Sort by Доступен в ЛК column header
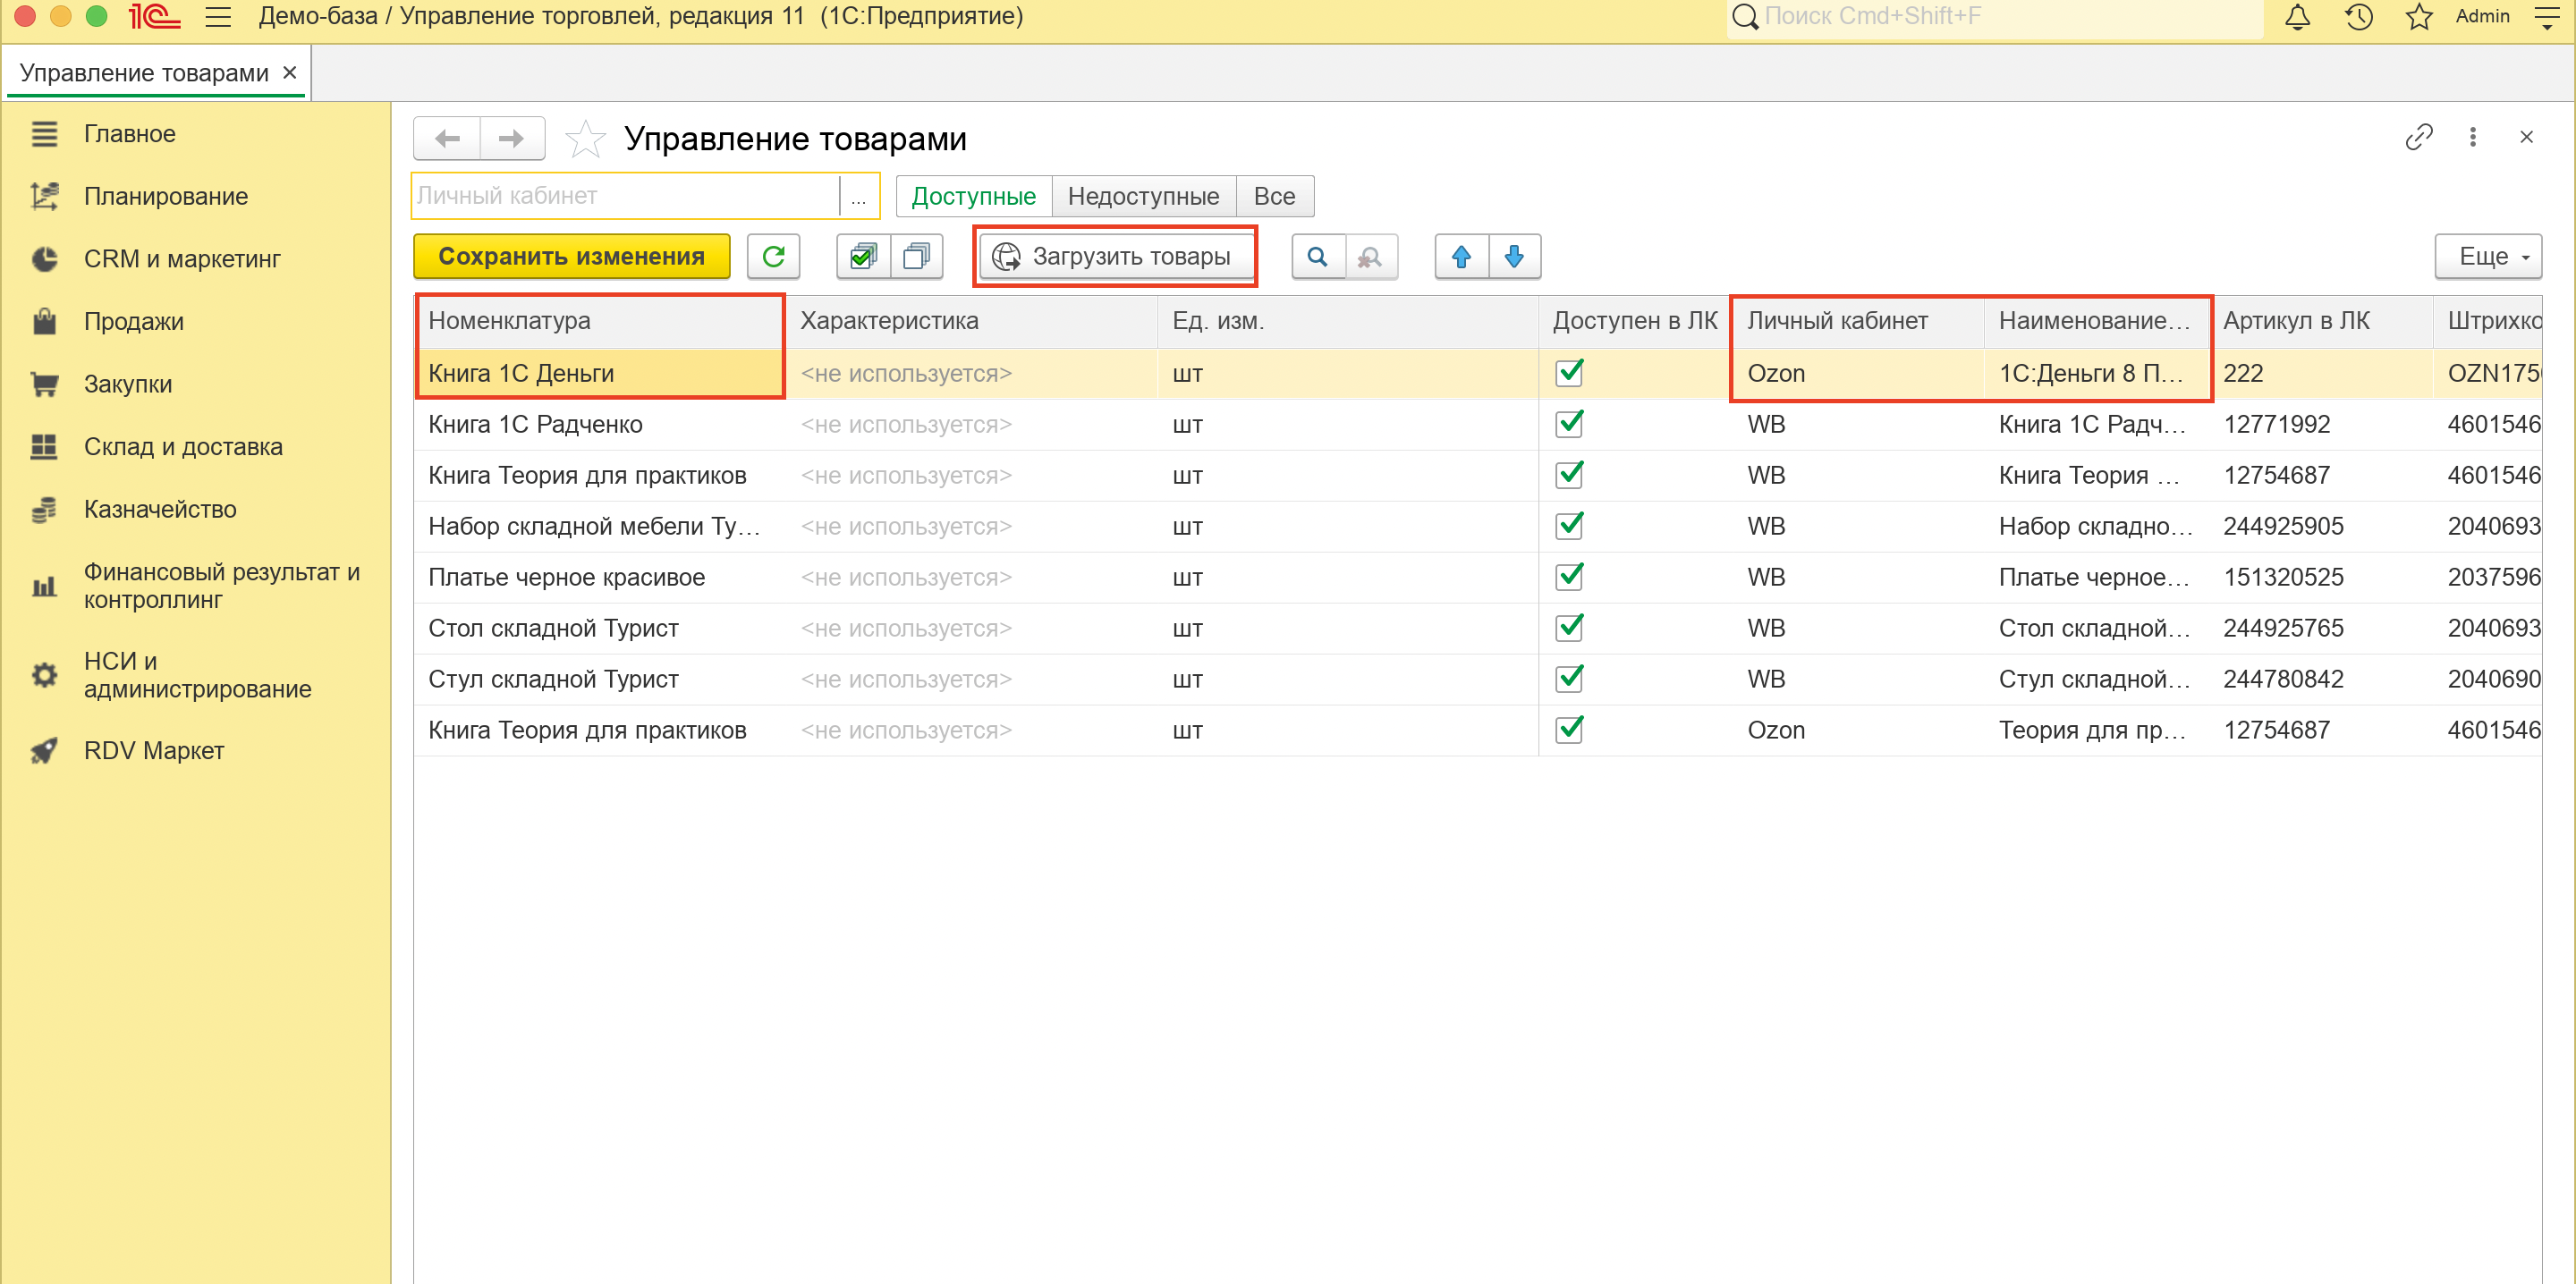The width and height of the screenshot is (2576, 1284). pos(1635,321)
